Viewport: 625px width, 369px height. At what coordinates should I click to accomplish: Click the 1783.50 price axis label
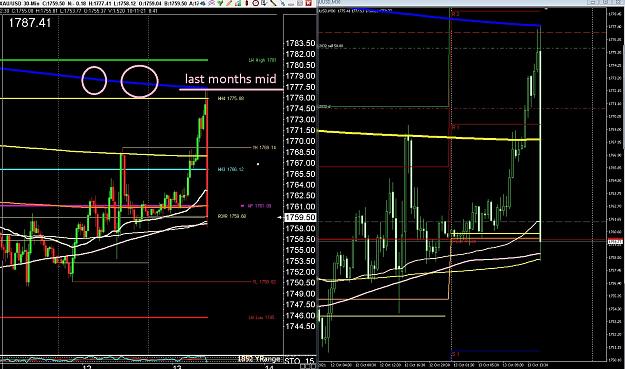pyautogui.click(x=300, y=43)
